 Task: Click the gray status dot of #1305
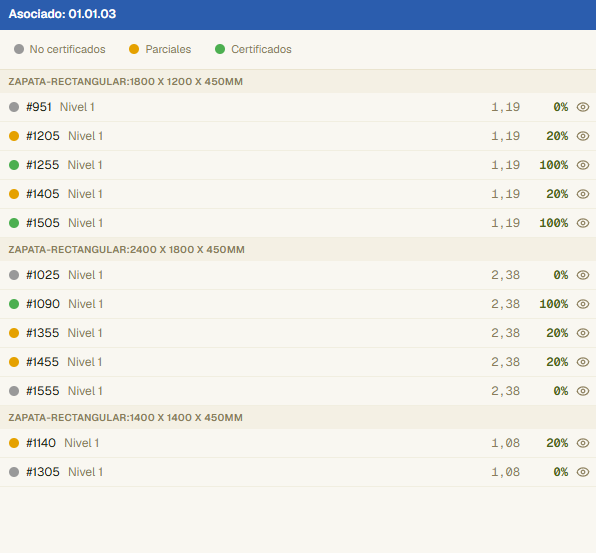(x=14, y=472)
